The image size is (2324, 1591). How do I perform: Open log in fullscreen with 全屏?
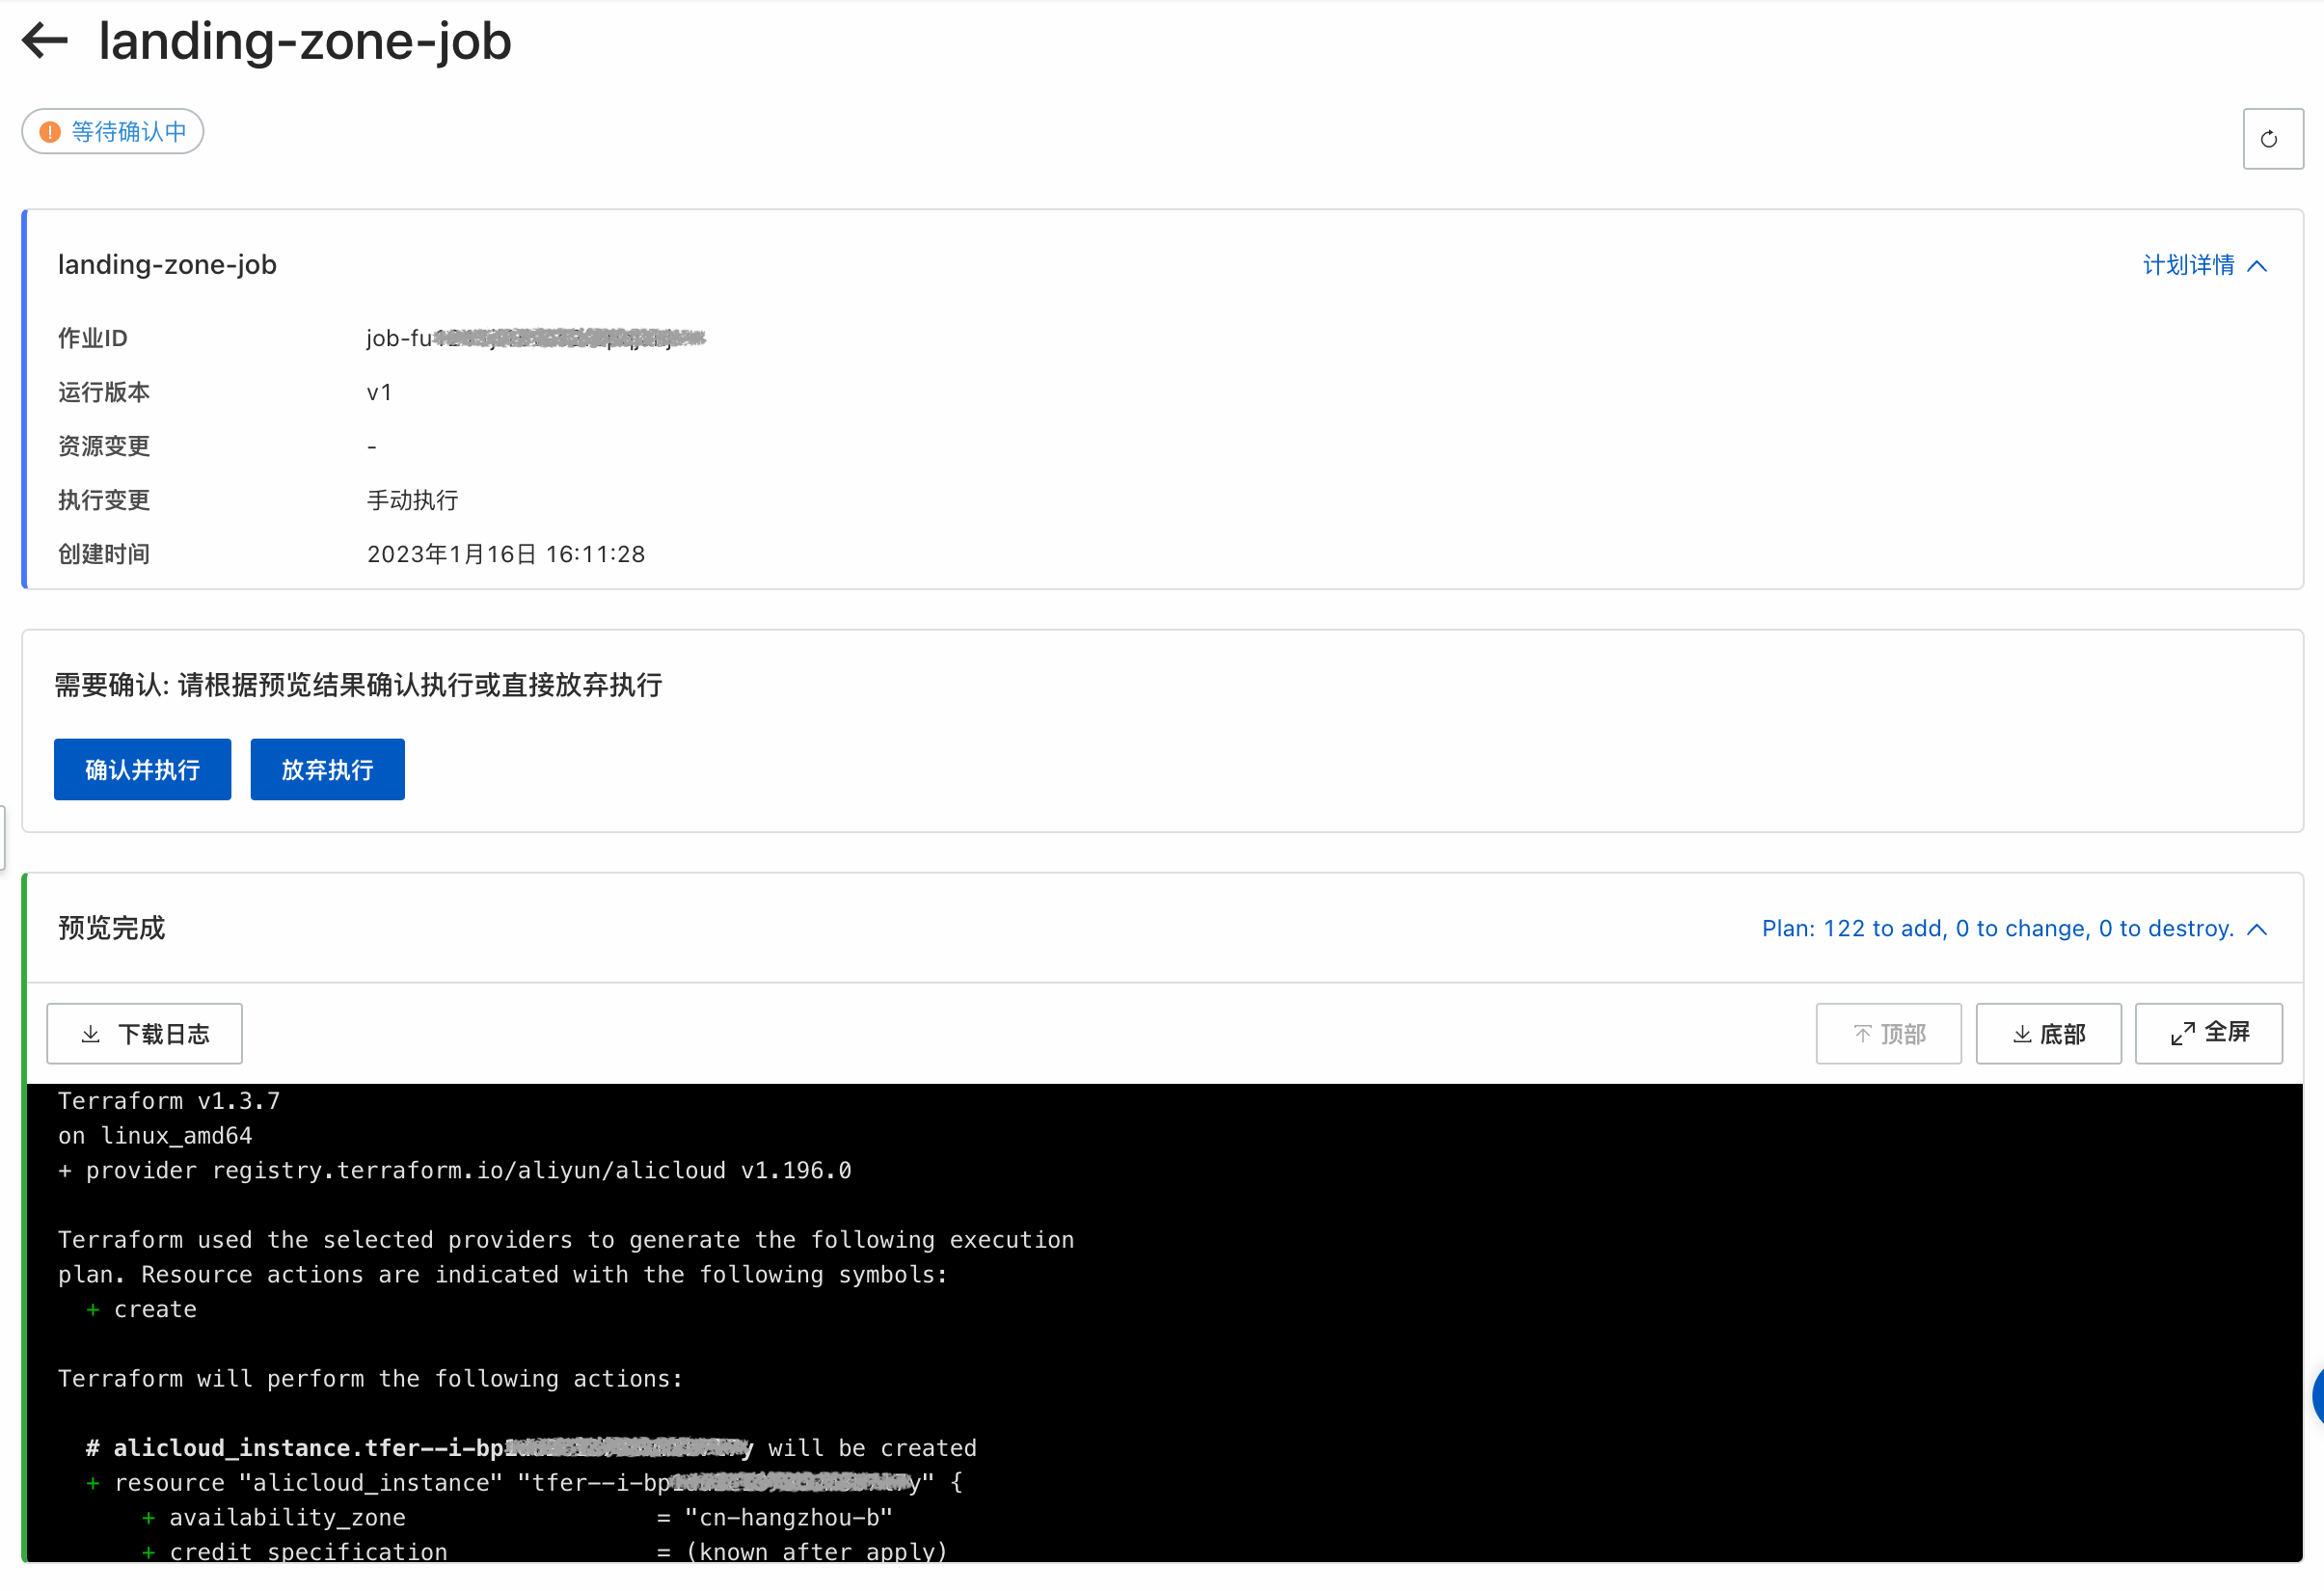point(2208,1034)
